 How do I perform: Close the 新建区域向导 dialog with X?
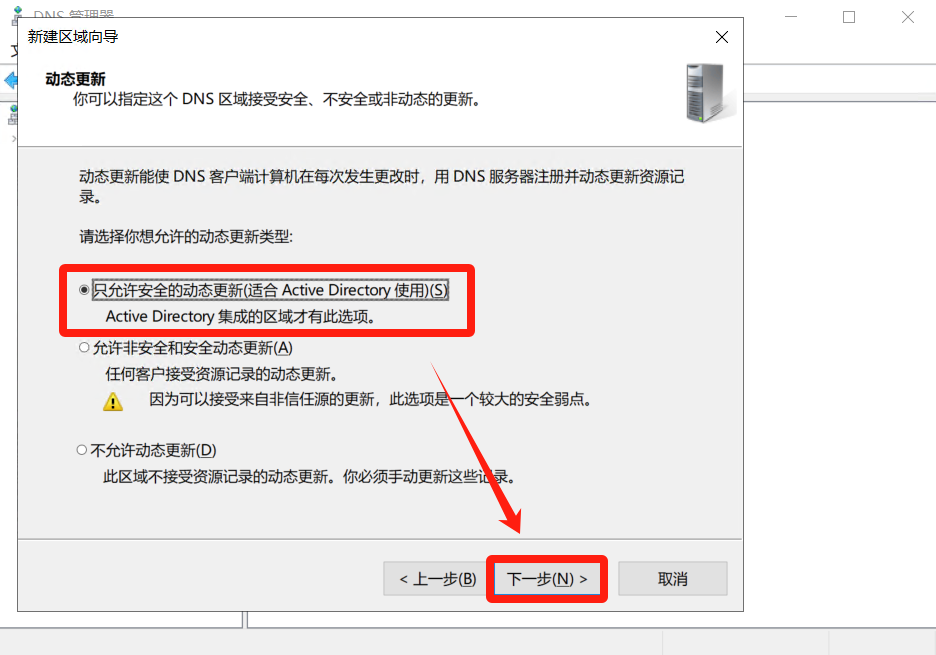click(x=722, y=37)
